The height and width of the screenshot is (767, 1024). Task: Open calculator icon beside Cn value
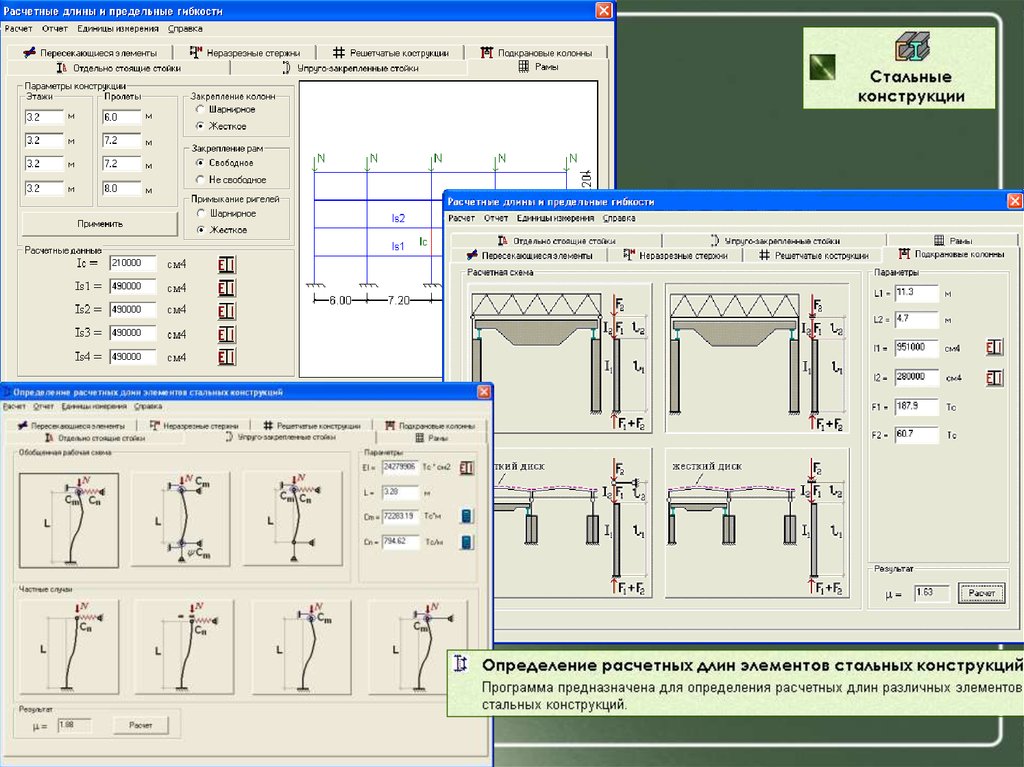(466, 542)
